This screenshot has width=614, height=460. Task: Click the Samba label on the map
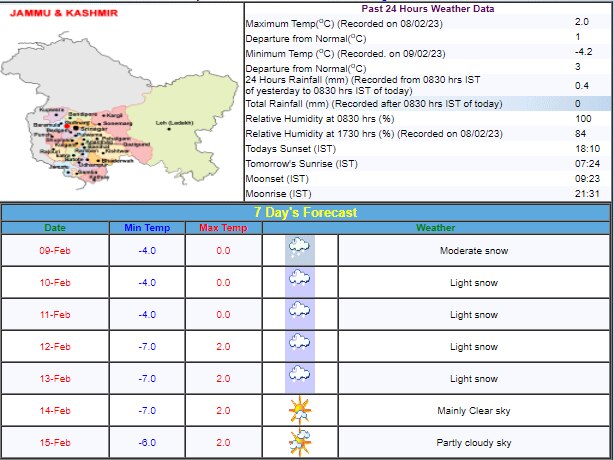88,172
